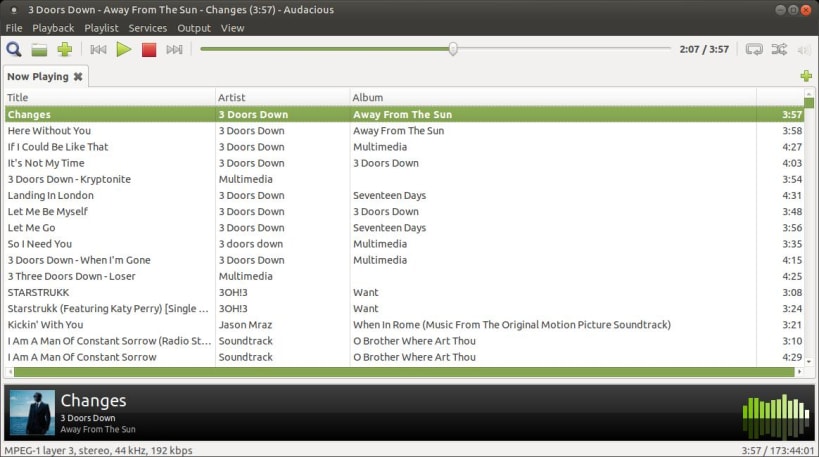Select "3 Doors Down - When I'm Gone"

[x=404, y=260]
